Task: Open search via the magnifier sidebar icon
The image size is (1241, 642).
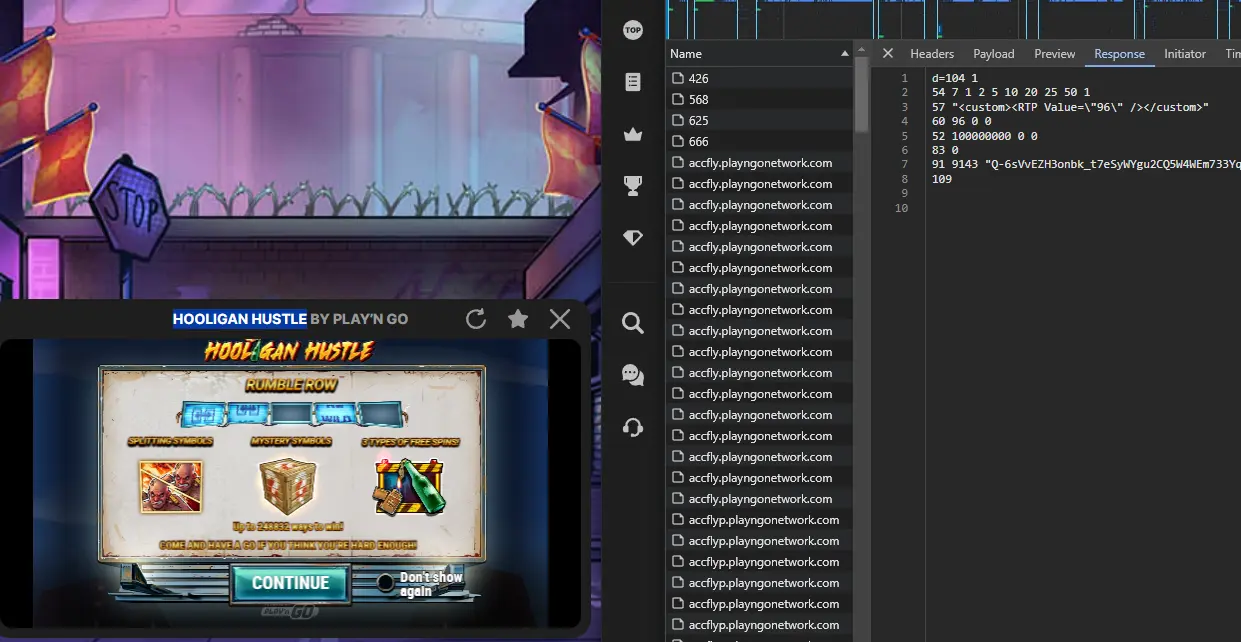Action: pyautogui.click(x=632, y=323)
